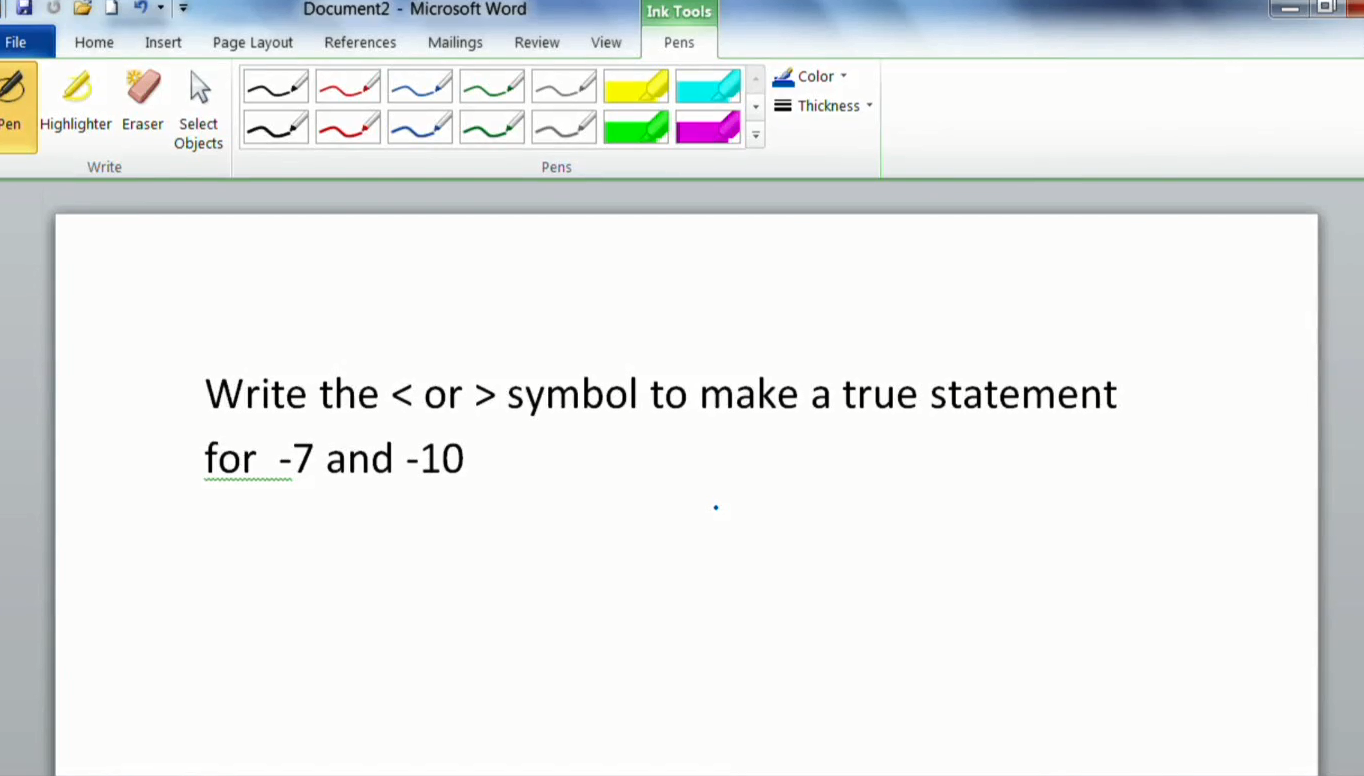Viewport: 1364px width, 776px height.
Task: Select the Highlighter tool
Action: (76, 100)
